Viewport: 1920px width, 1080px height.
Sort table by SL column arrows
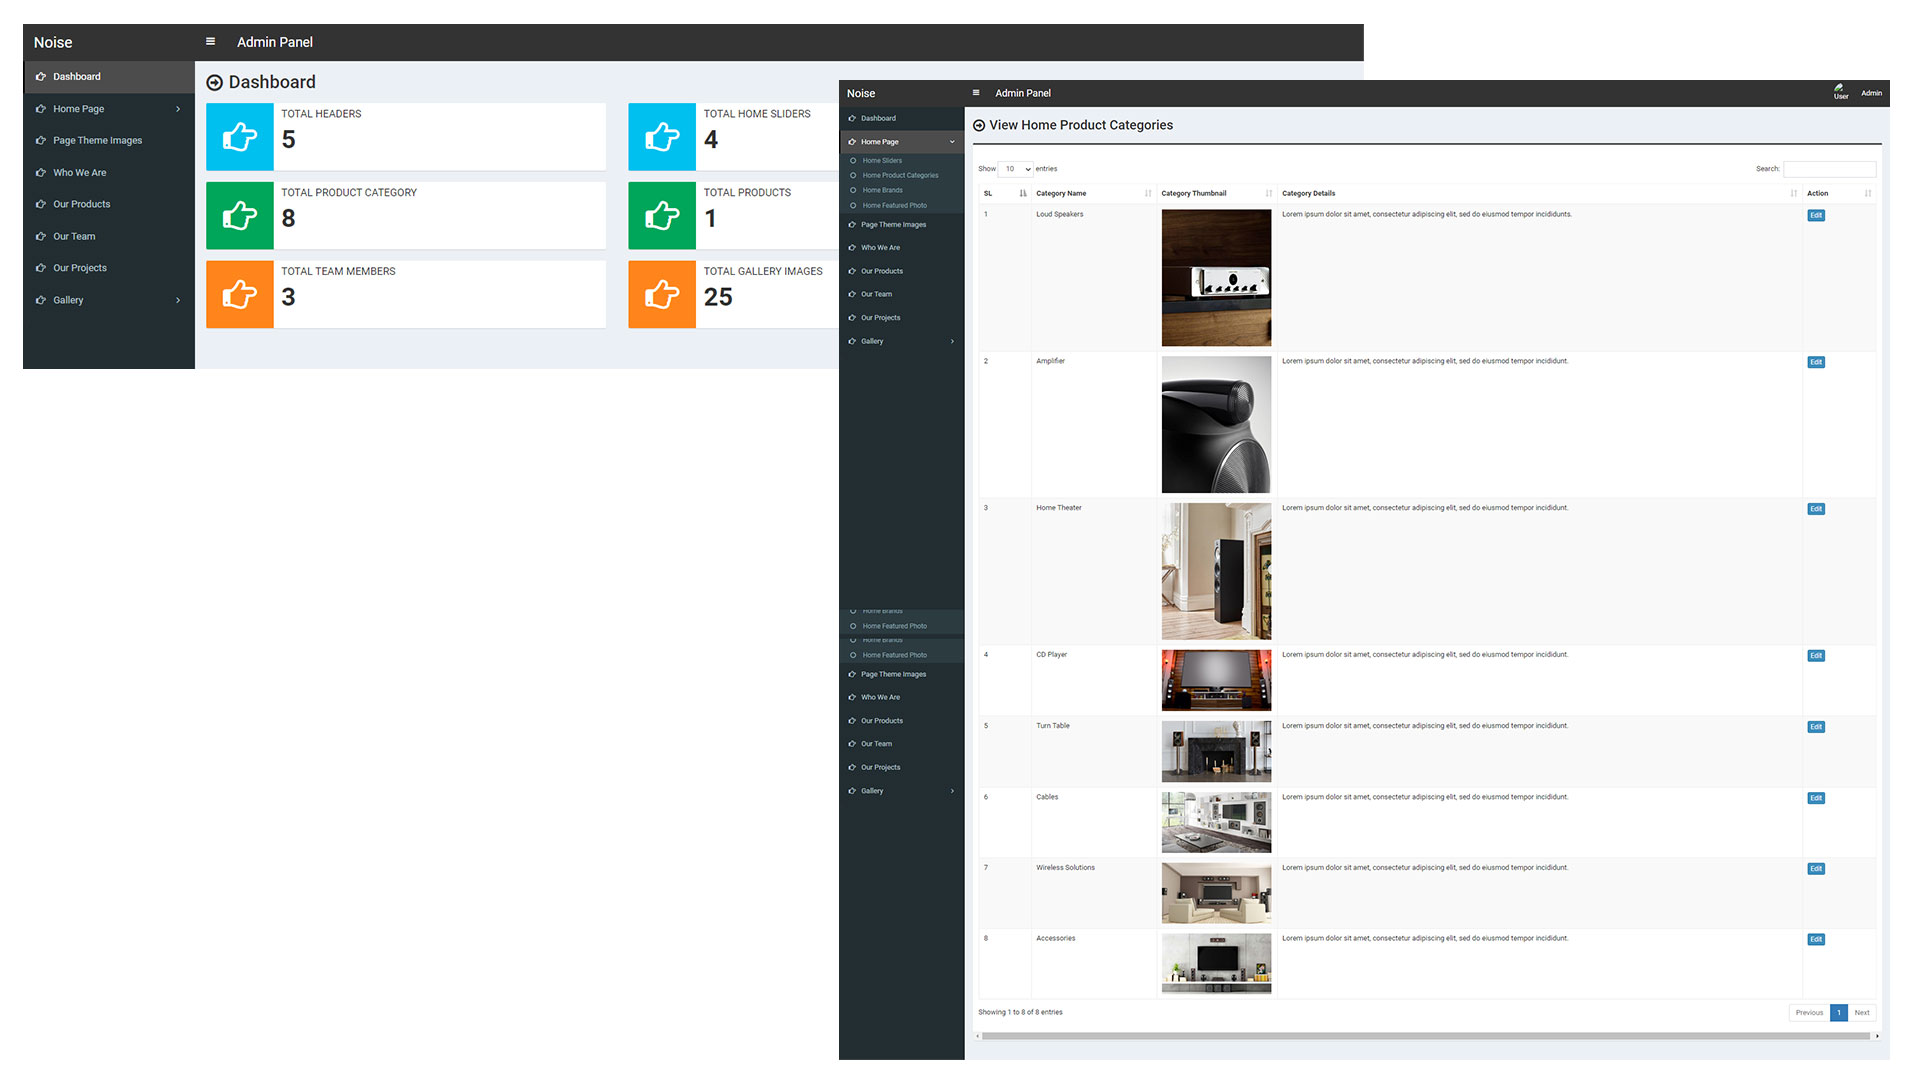coord(1022,194)
